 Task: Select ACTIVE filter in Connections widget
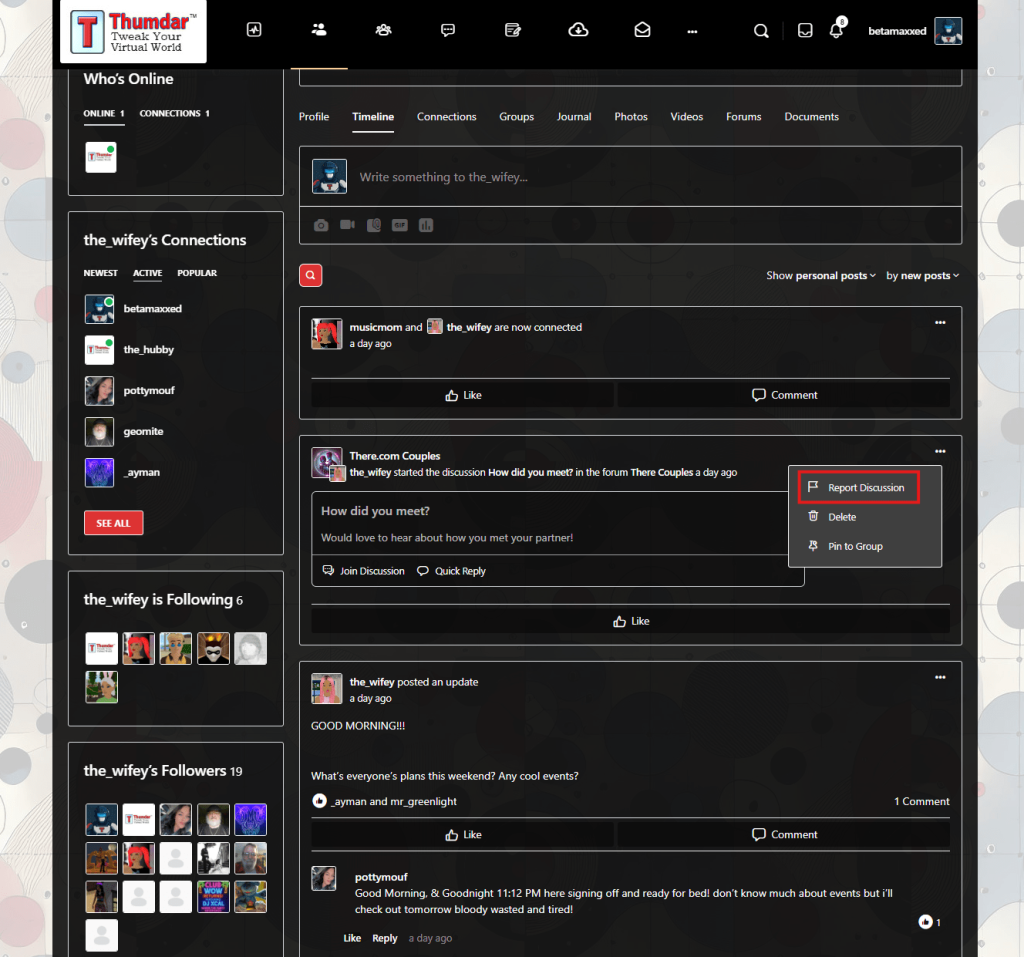148,273
